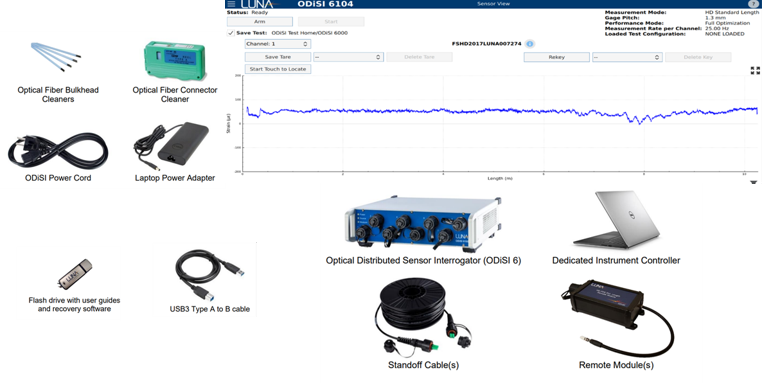Click the "1.3 mm" gage pitch value
762x383 pixels.
715,18
